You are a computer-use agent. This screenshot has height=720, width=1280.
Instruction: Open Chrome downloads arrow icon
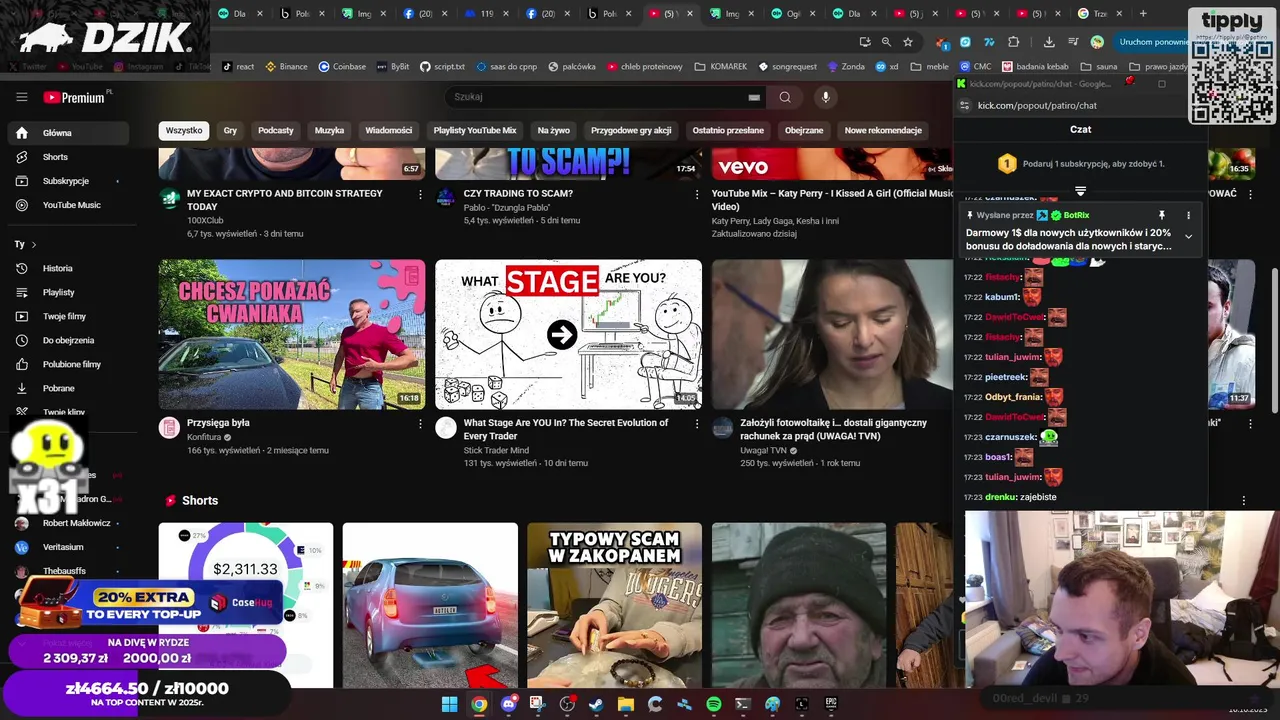click(1049, 42)
